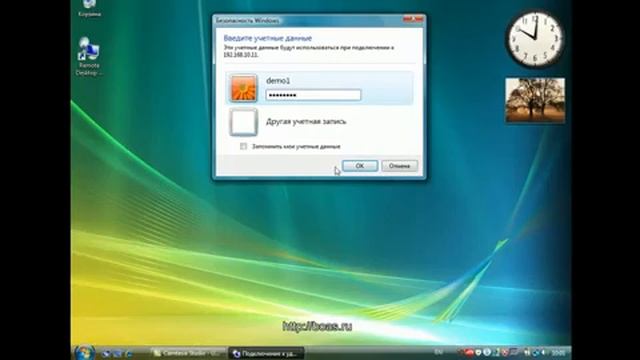
Task: Tick Запомнить мои учетные данные checkbox
Action: 243,146
